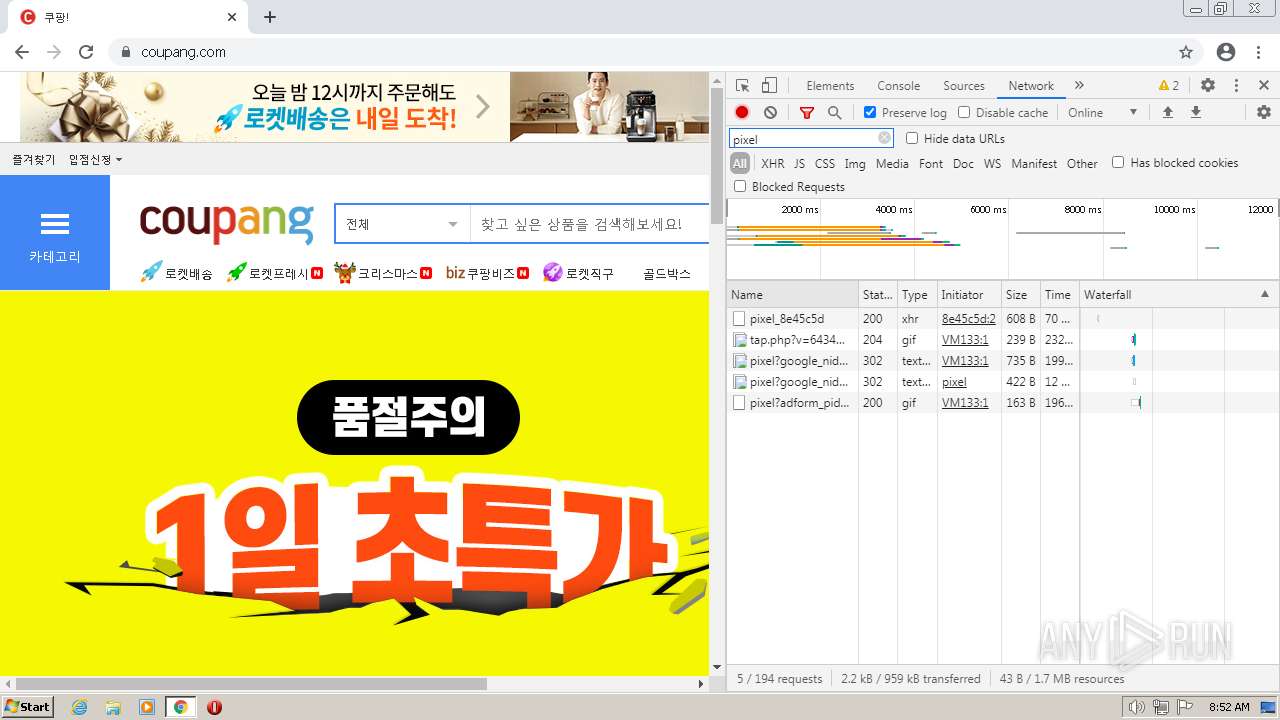Select the Network tab
Image resolution: width=1280 pixels, height=720 pixels.
click(x=1031, y=86)
